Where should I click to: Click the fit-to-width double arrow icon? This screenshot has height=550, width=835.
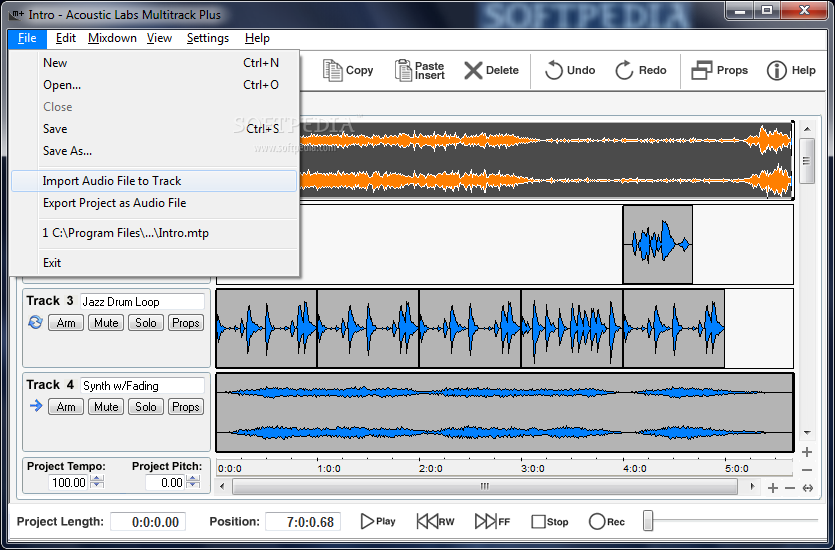tap(808, 488)
